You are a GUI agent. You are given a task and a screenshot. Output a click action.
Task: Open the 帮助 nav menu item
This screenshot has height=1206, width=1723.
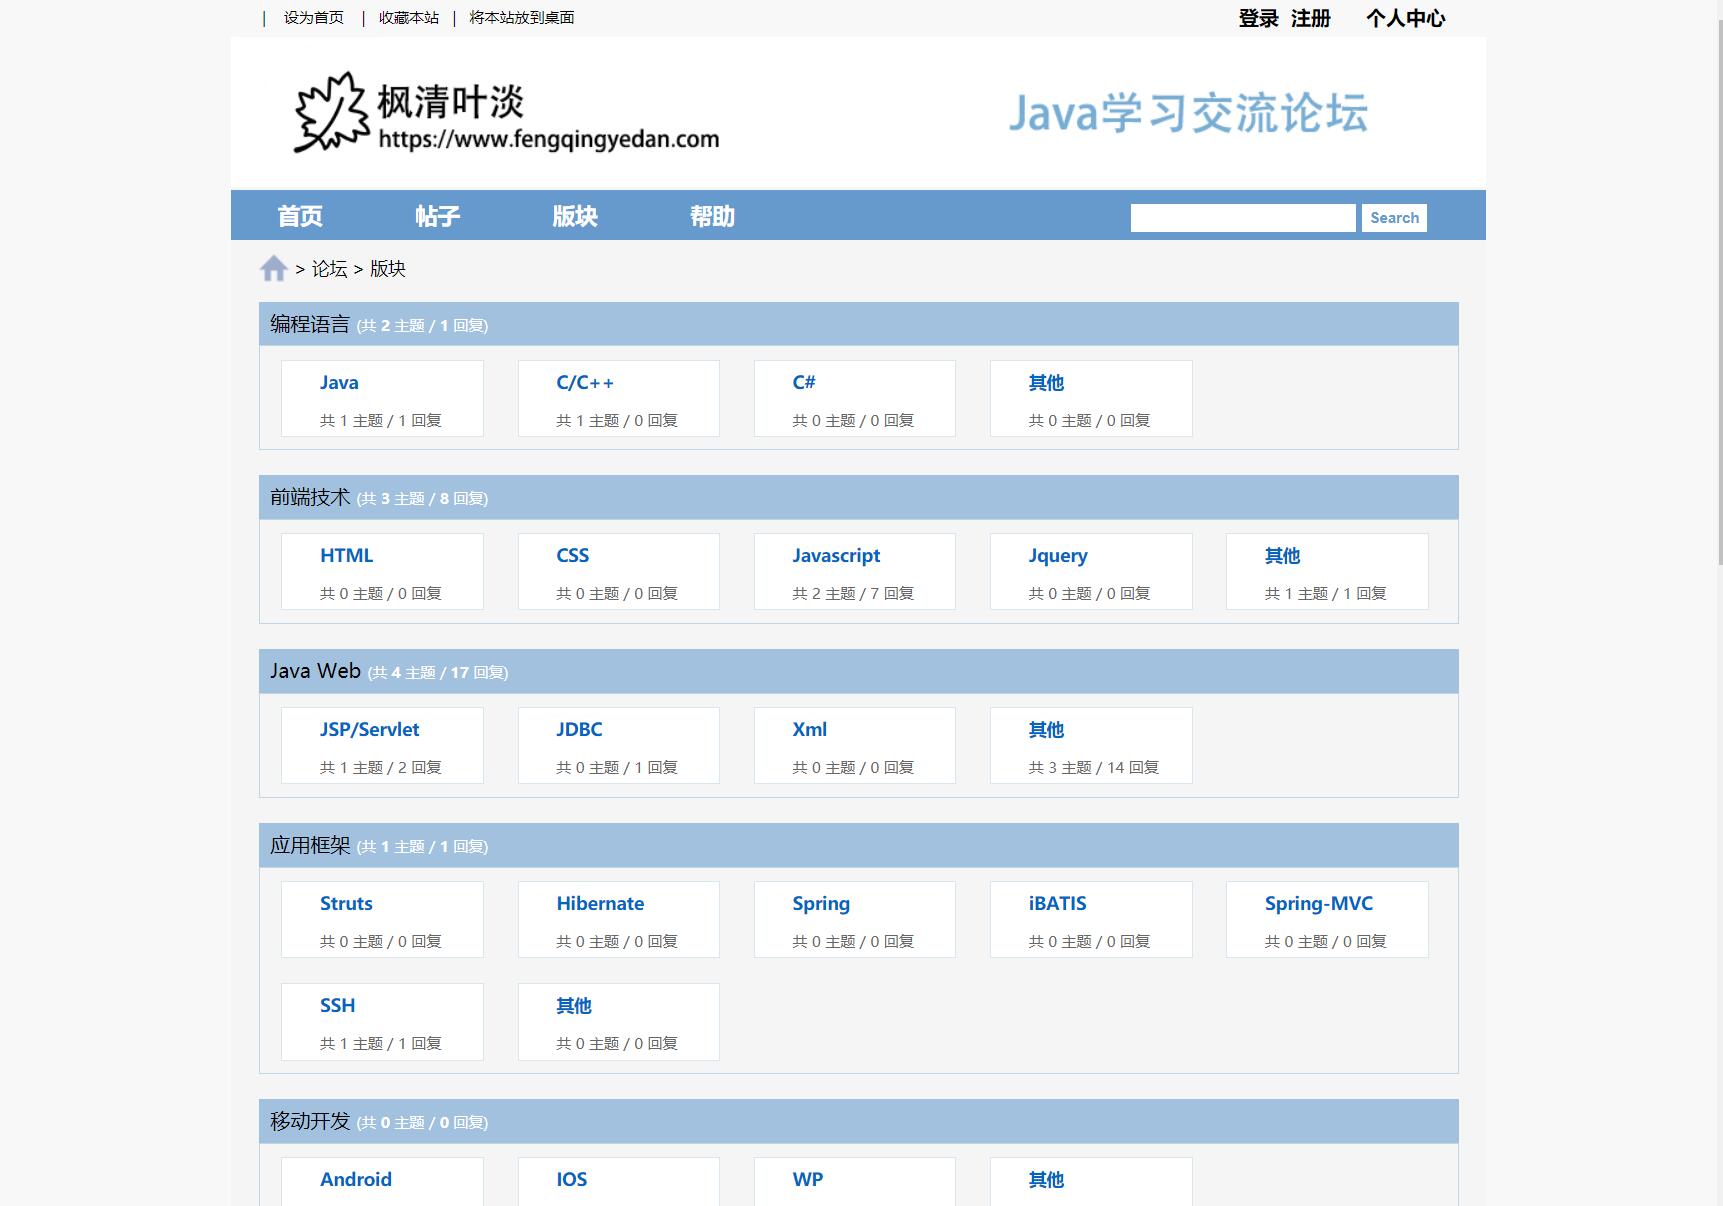713,216
